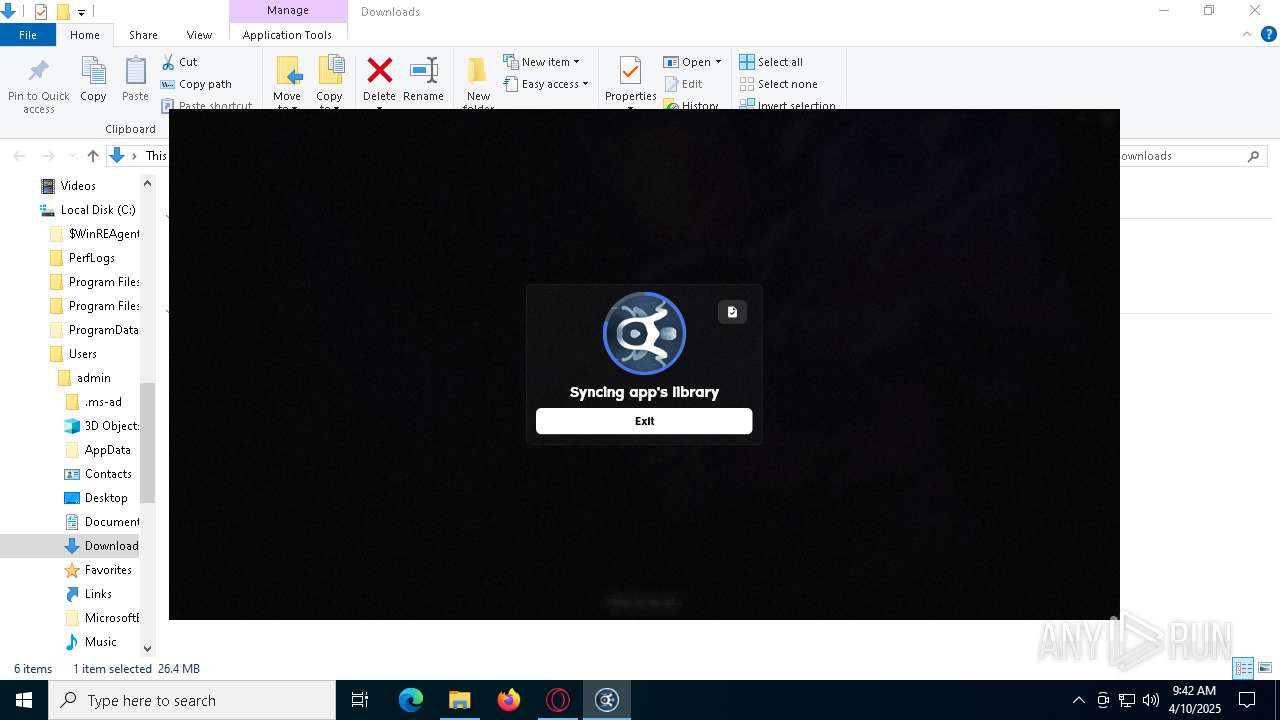1280x720 pixels.
Task: Open File Explorer from taskbar
Action: click(459, 700)
